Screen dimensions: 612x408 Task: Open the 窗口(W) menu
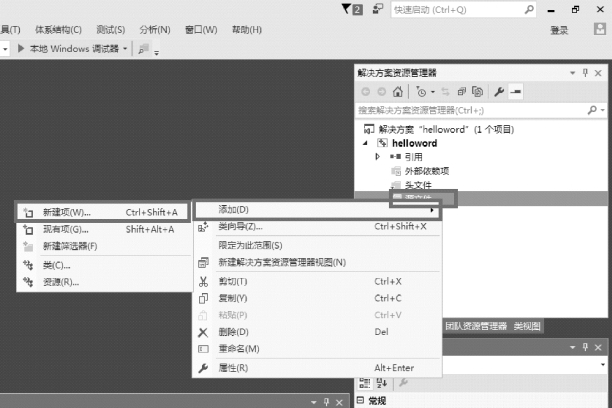(x=201, y=30)
